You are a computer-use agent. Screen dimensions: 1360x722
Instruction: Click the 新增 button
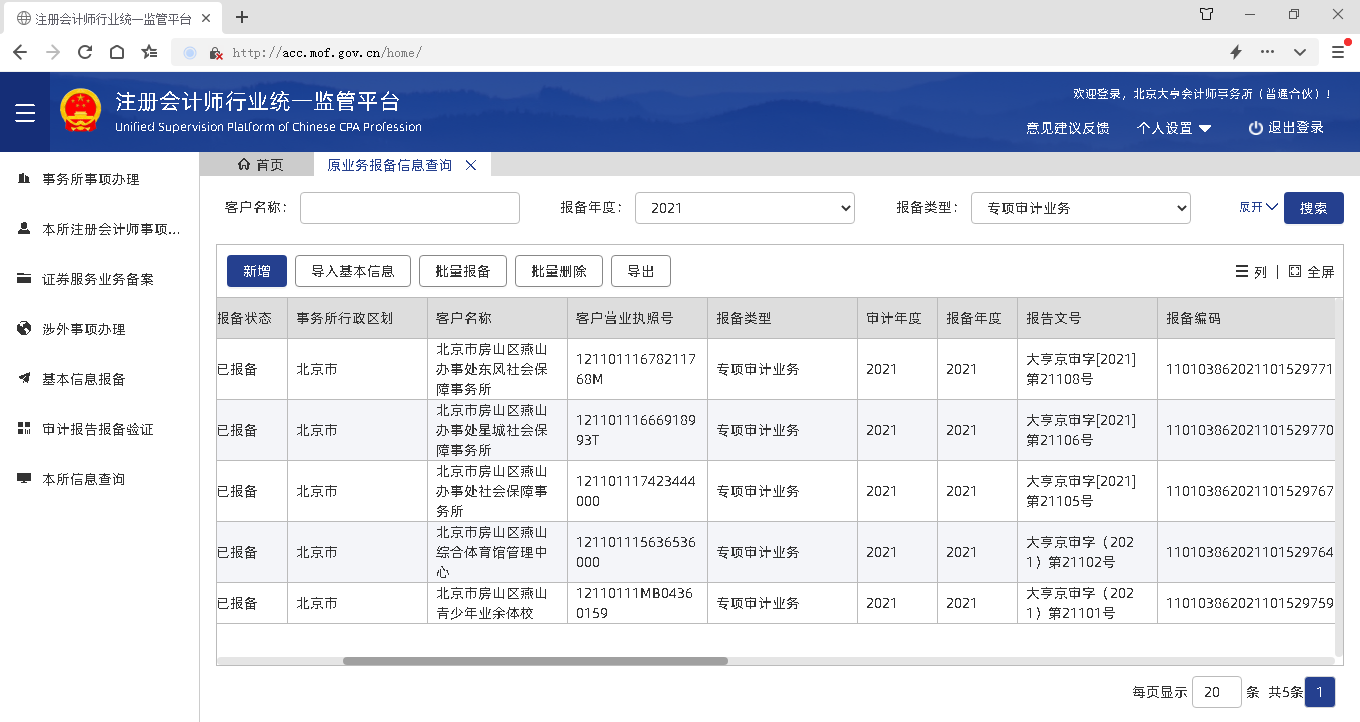pos(257,271)
